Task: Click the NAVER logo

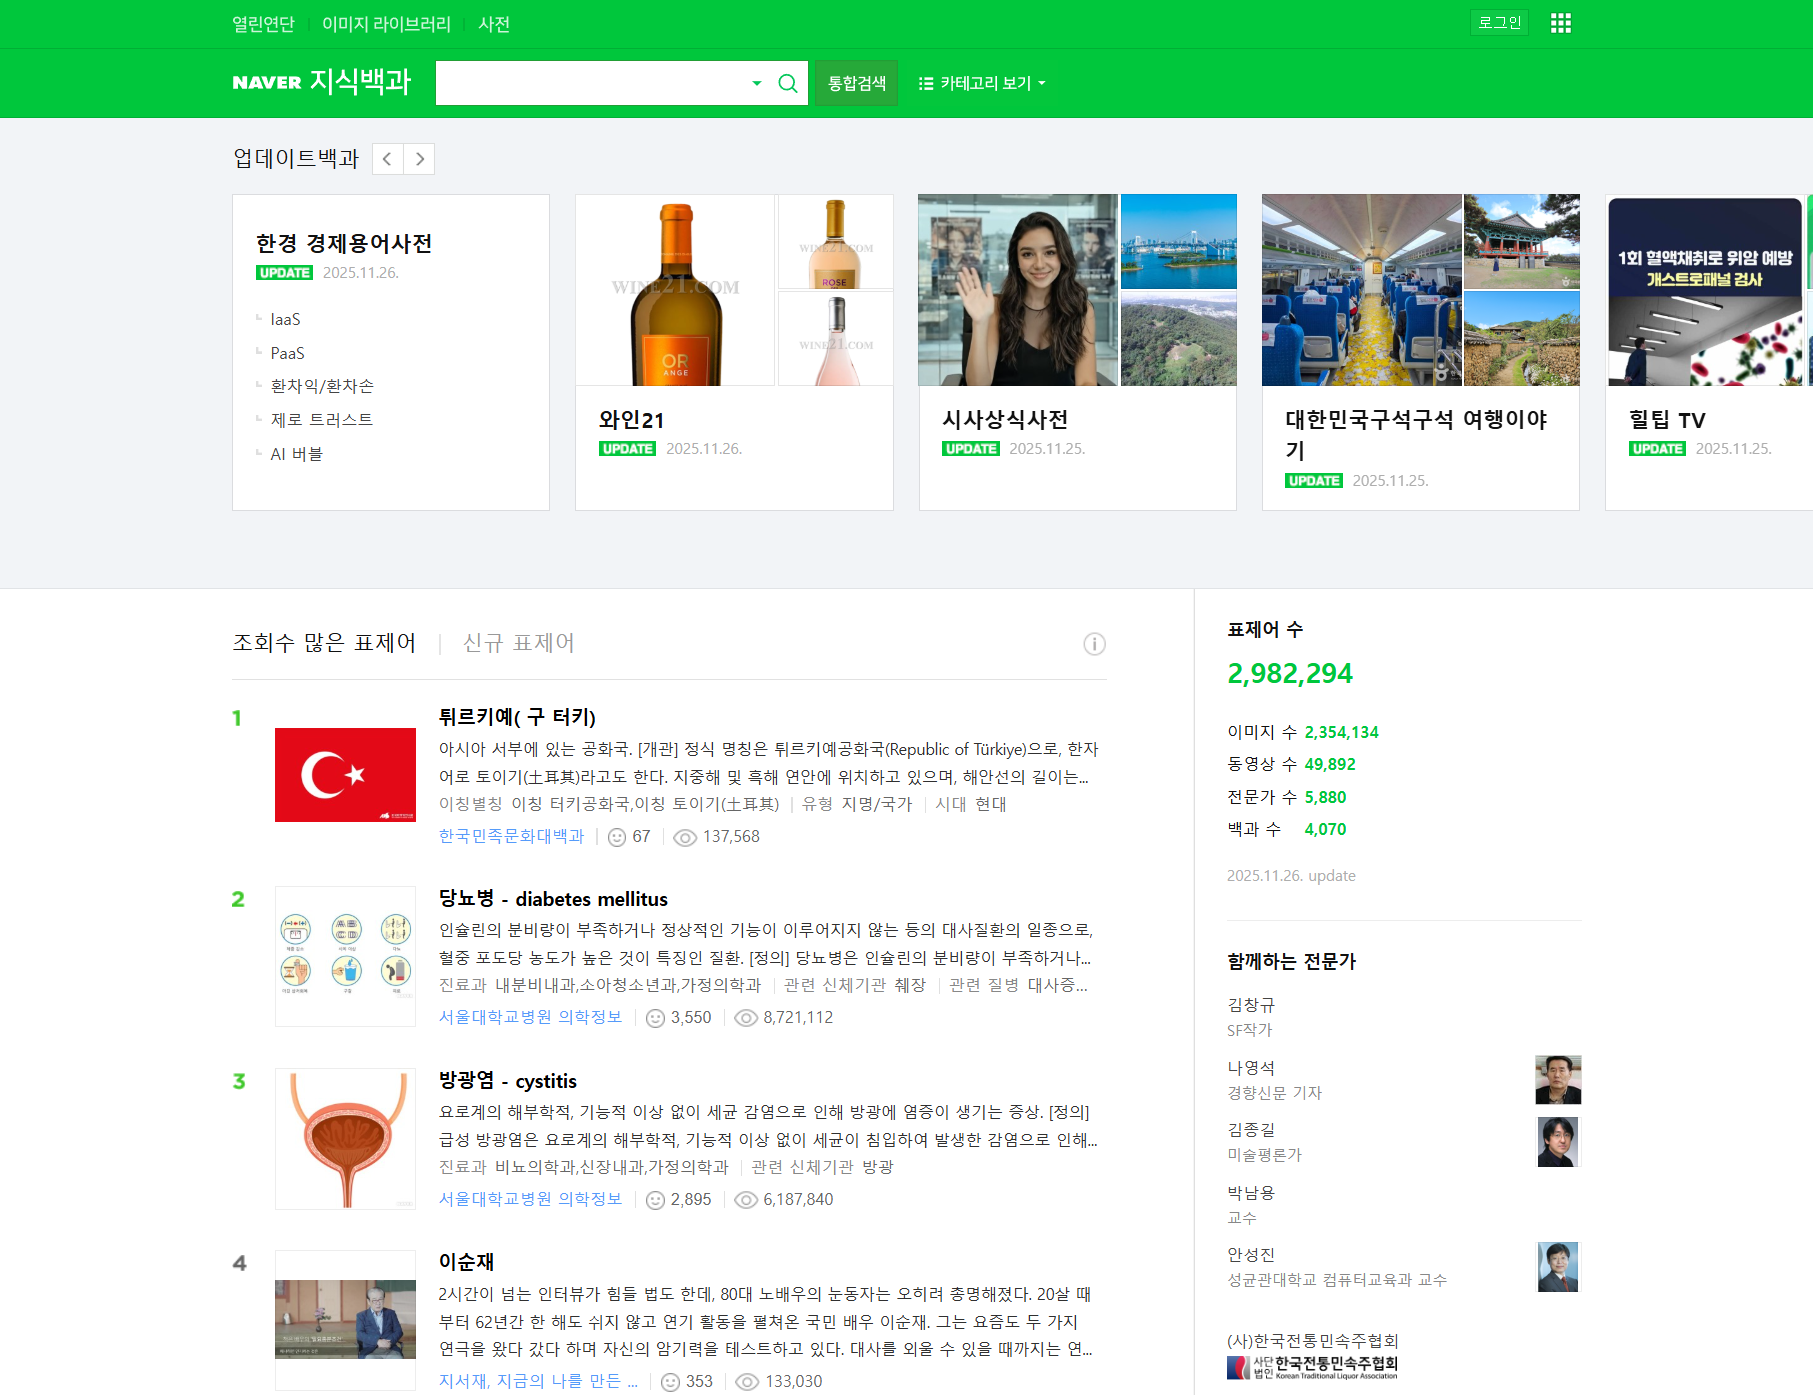Action: click(x=266, y=83)
